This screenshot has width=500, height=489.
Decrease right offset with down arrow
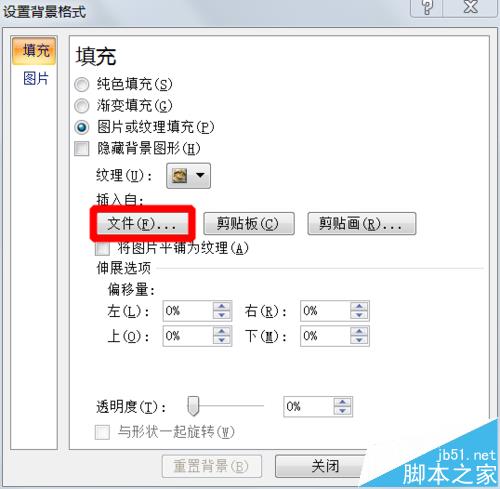[359, 315]
